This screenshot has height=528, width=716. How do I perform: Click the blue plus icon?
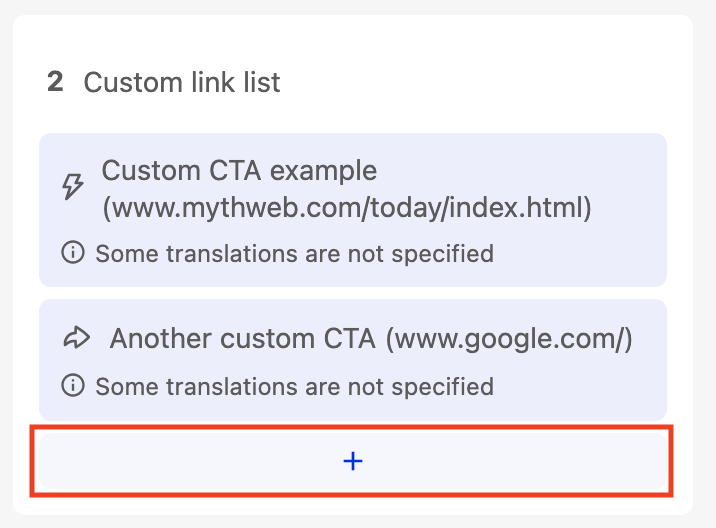[352, 461]
